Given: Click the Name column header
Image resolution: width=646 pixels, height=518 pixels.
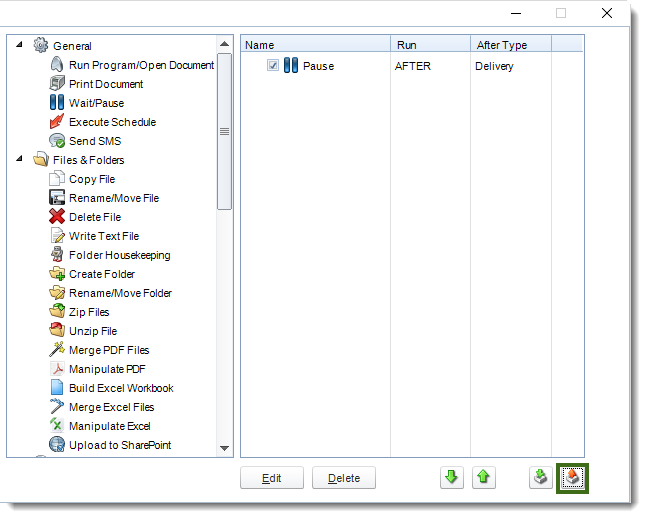Looking at the screenshot, I should [x=316, y=45].
